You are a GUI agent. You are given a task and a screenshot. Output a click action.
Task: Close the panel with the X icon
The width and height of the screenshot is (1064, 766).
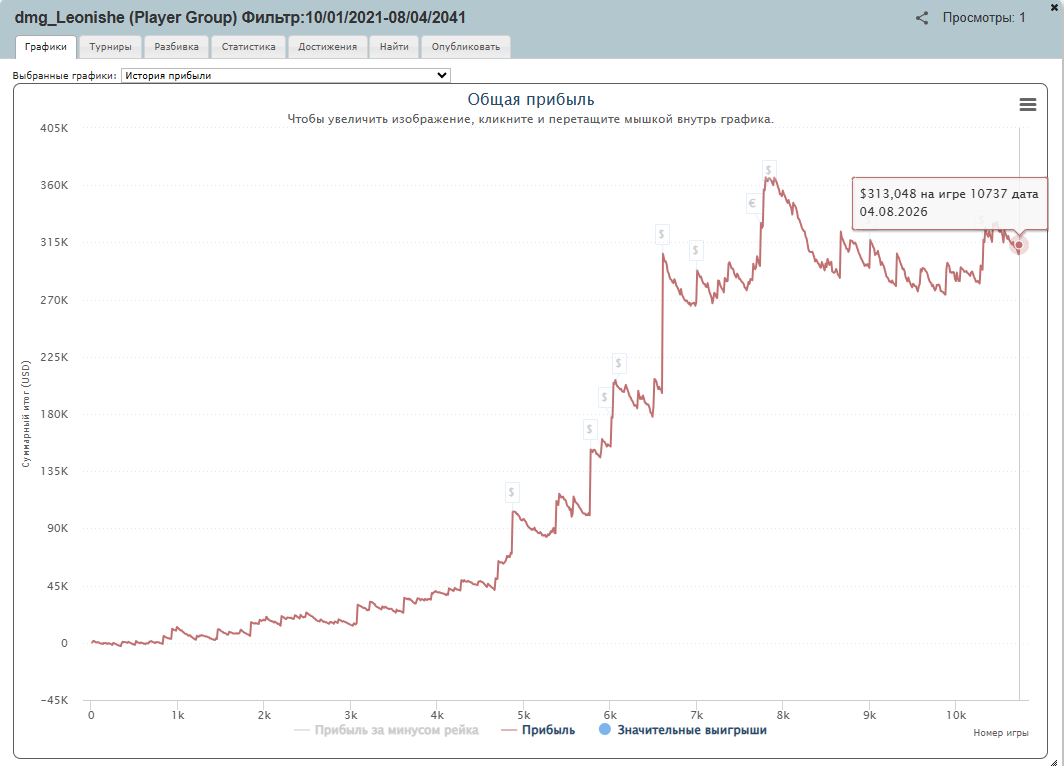pos(1054,7)
